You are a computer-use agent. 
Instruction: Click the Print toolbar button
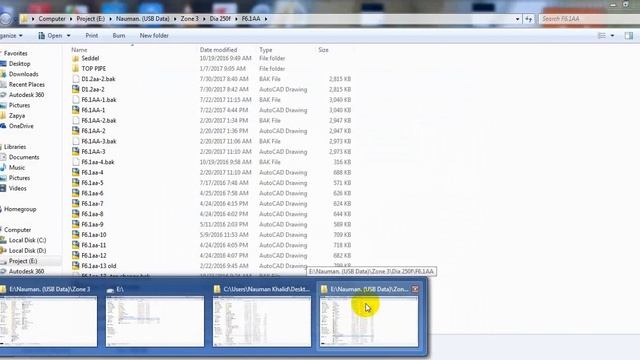[91, 36]
